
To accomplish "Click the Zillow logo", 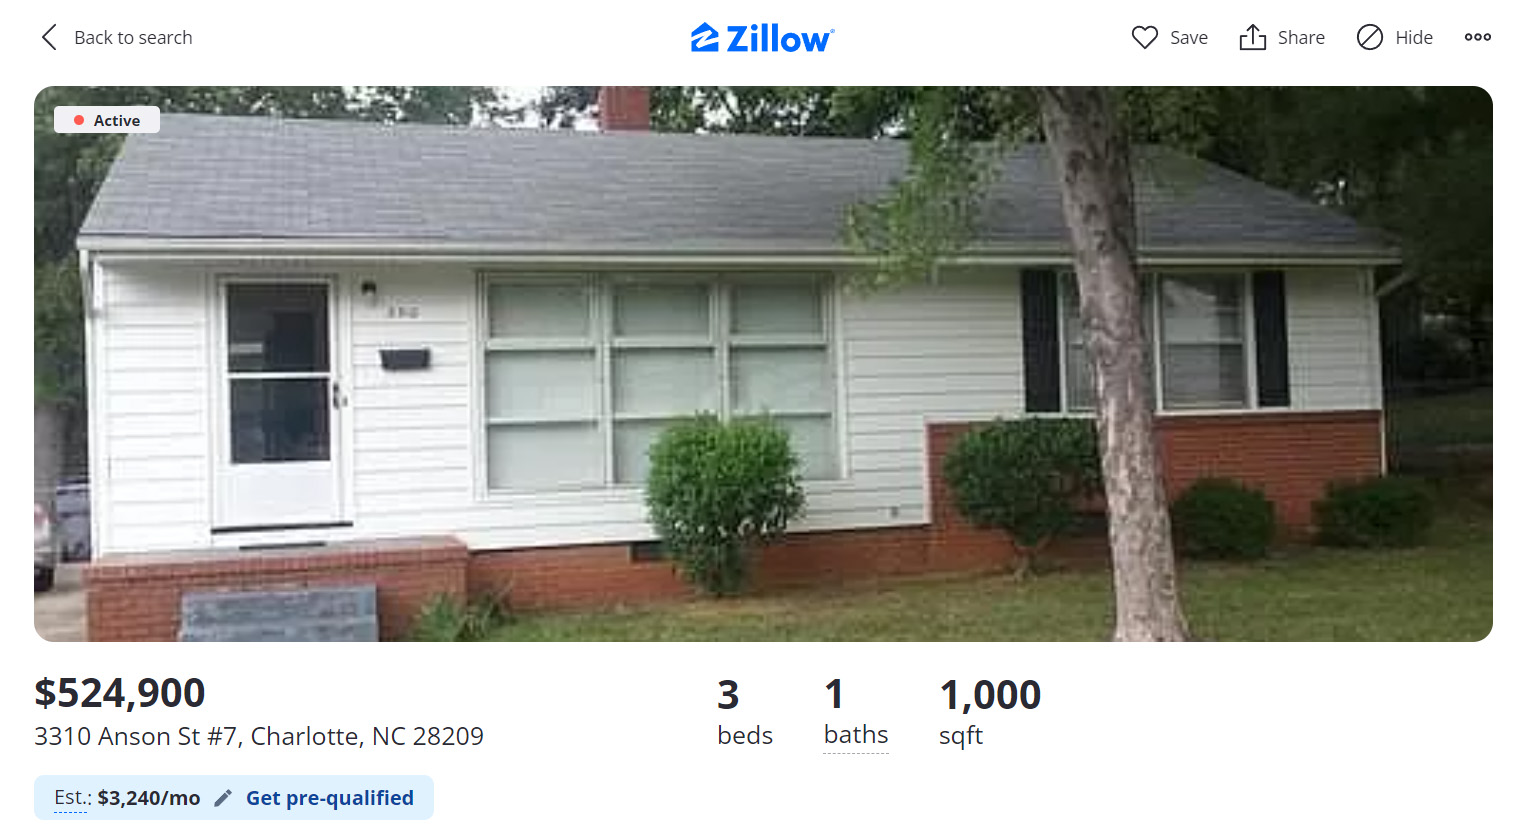I will [762, 38].
